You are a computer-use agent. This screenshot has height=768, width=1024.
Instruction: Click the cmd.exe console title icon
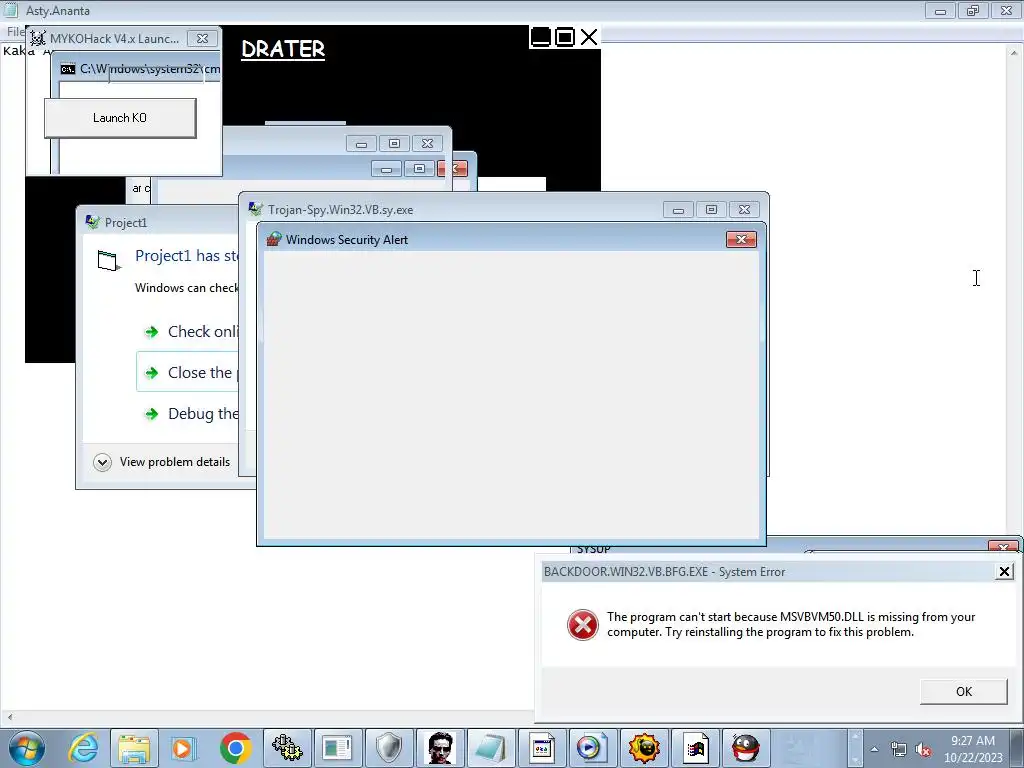[x=68, y=69]
